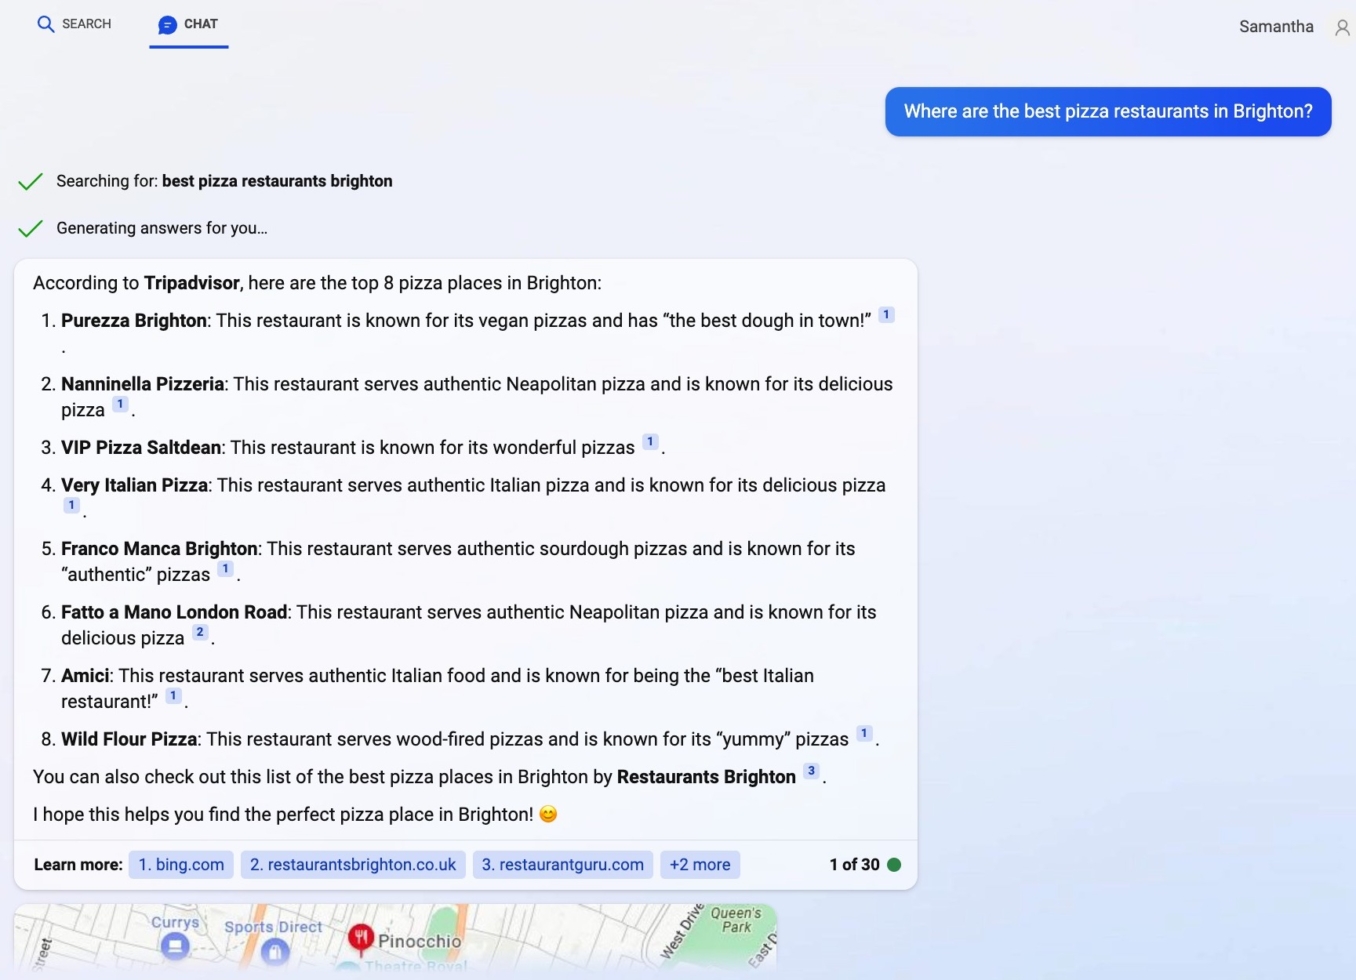Click citation 3 after Restaurants Brighton
Image resolution: width=1356 pixels, height=980 pixels.
point(811,771)
